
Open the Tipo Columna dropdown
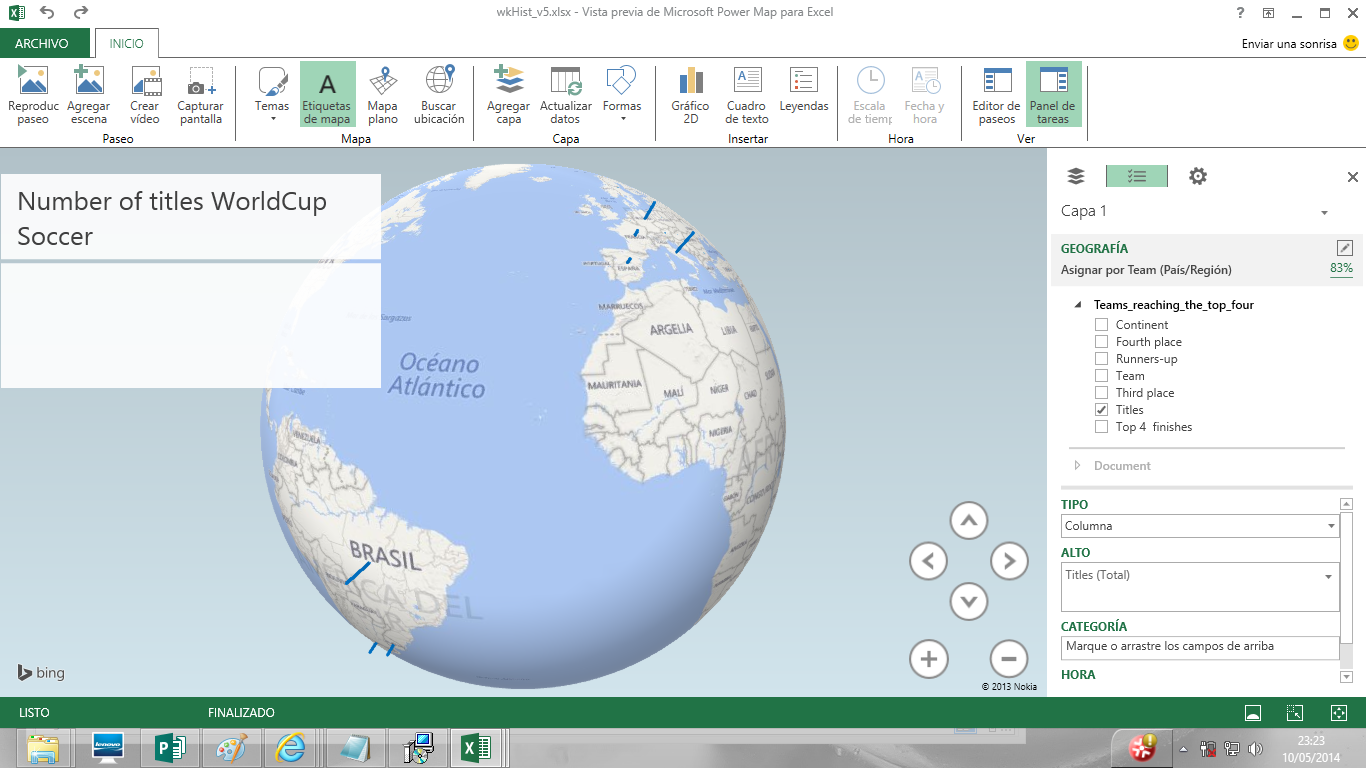click(1331, 525)
